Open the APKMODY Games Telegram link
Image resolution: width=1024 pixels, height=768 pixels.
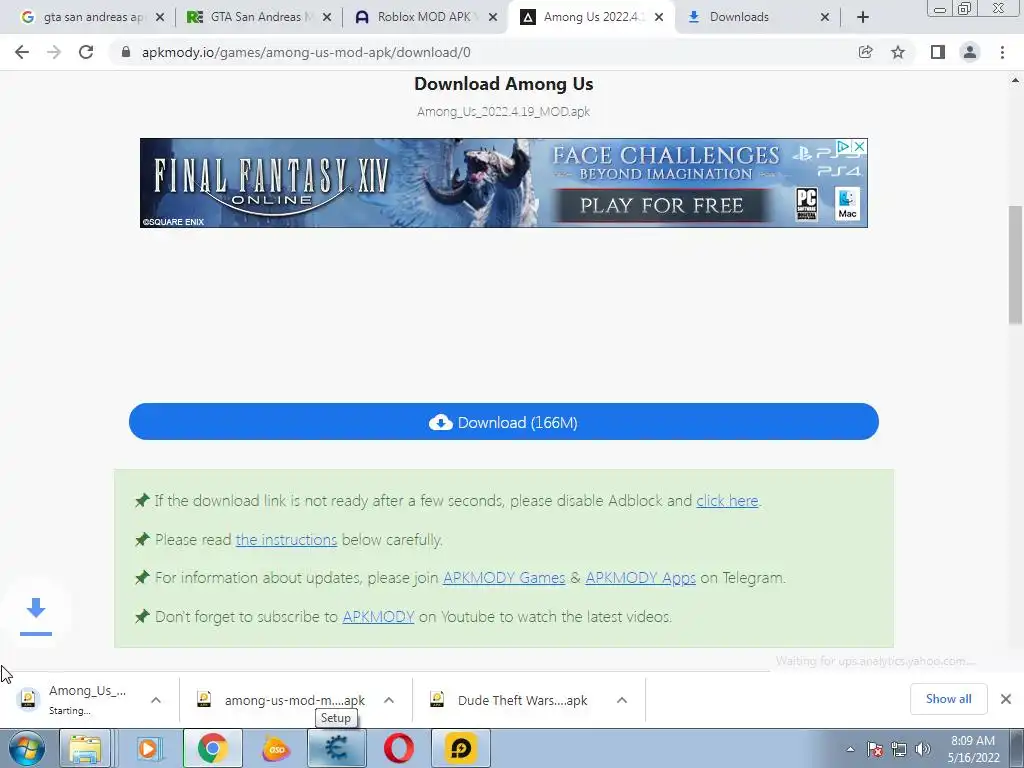[x=504, y=578]
